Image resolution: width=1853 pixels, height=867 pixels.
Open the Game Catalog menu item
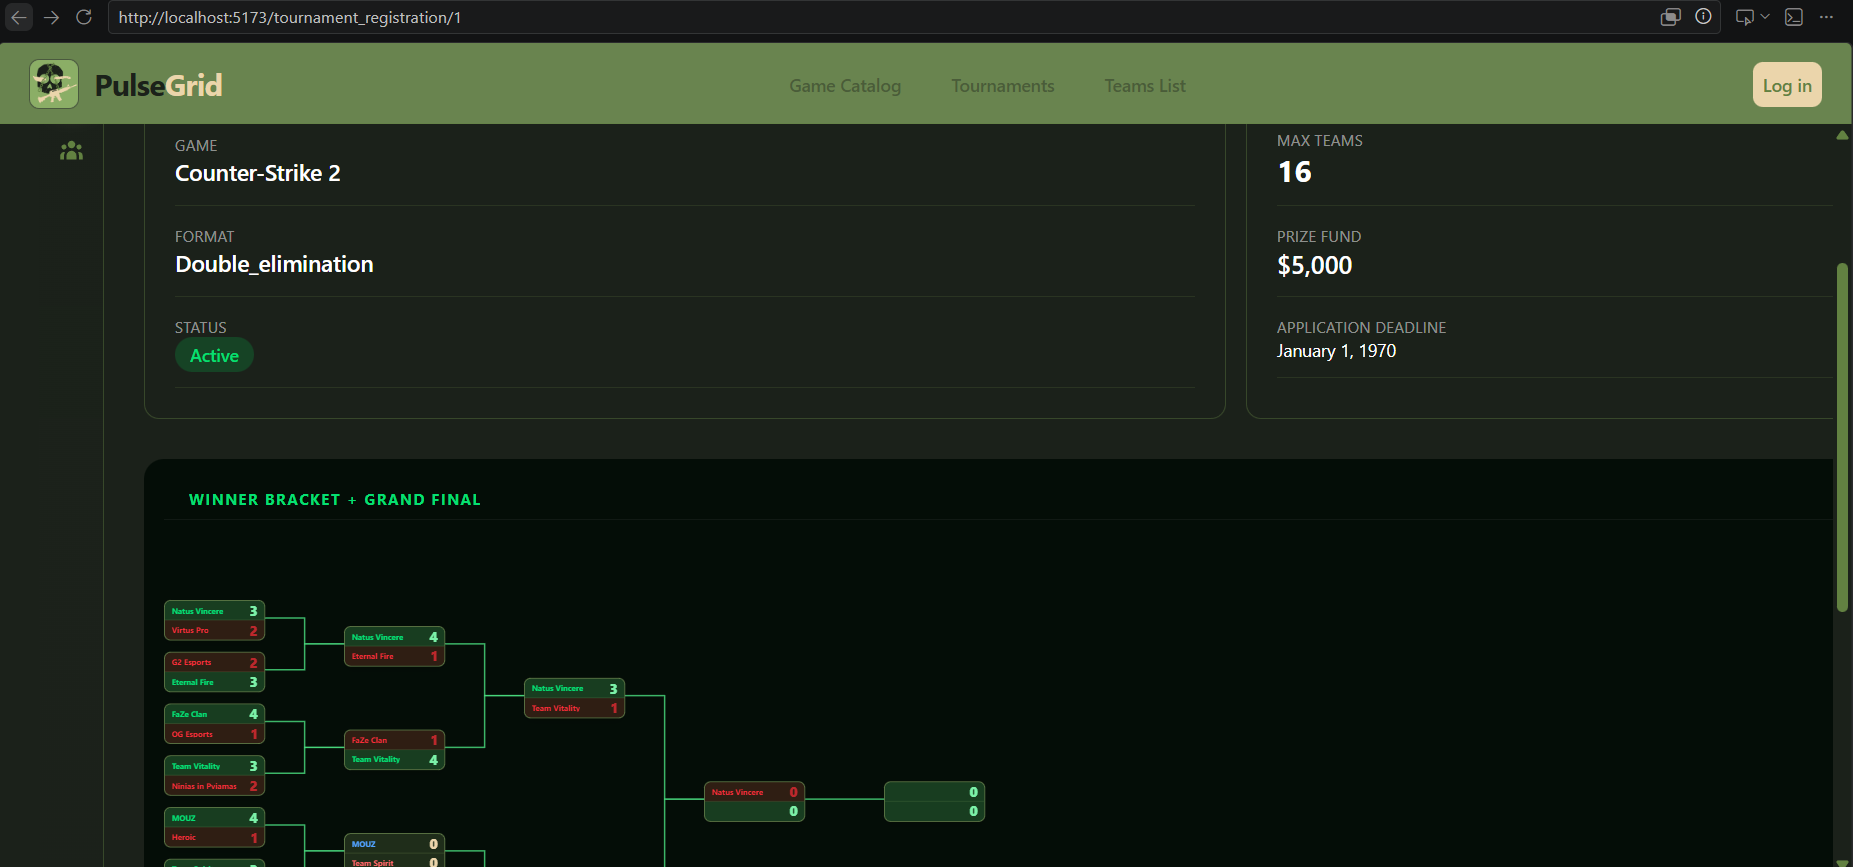click(845, 86)
